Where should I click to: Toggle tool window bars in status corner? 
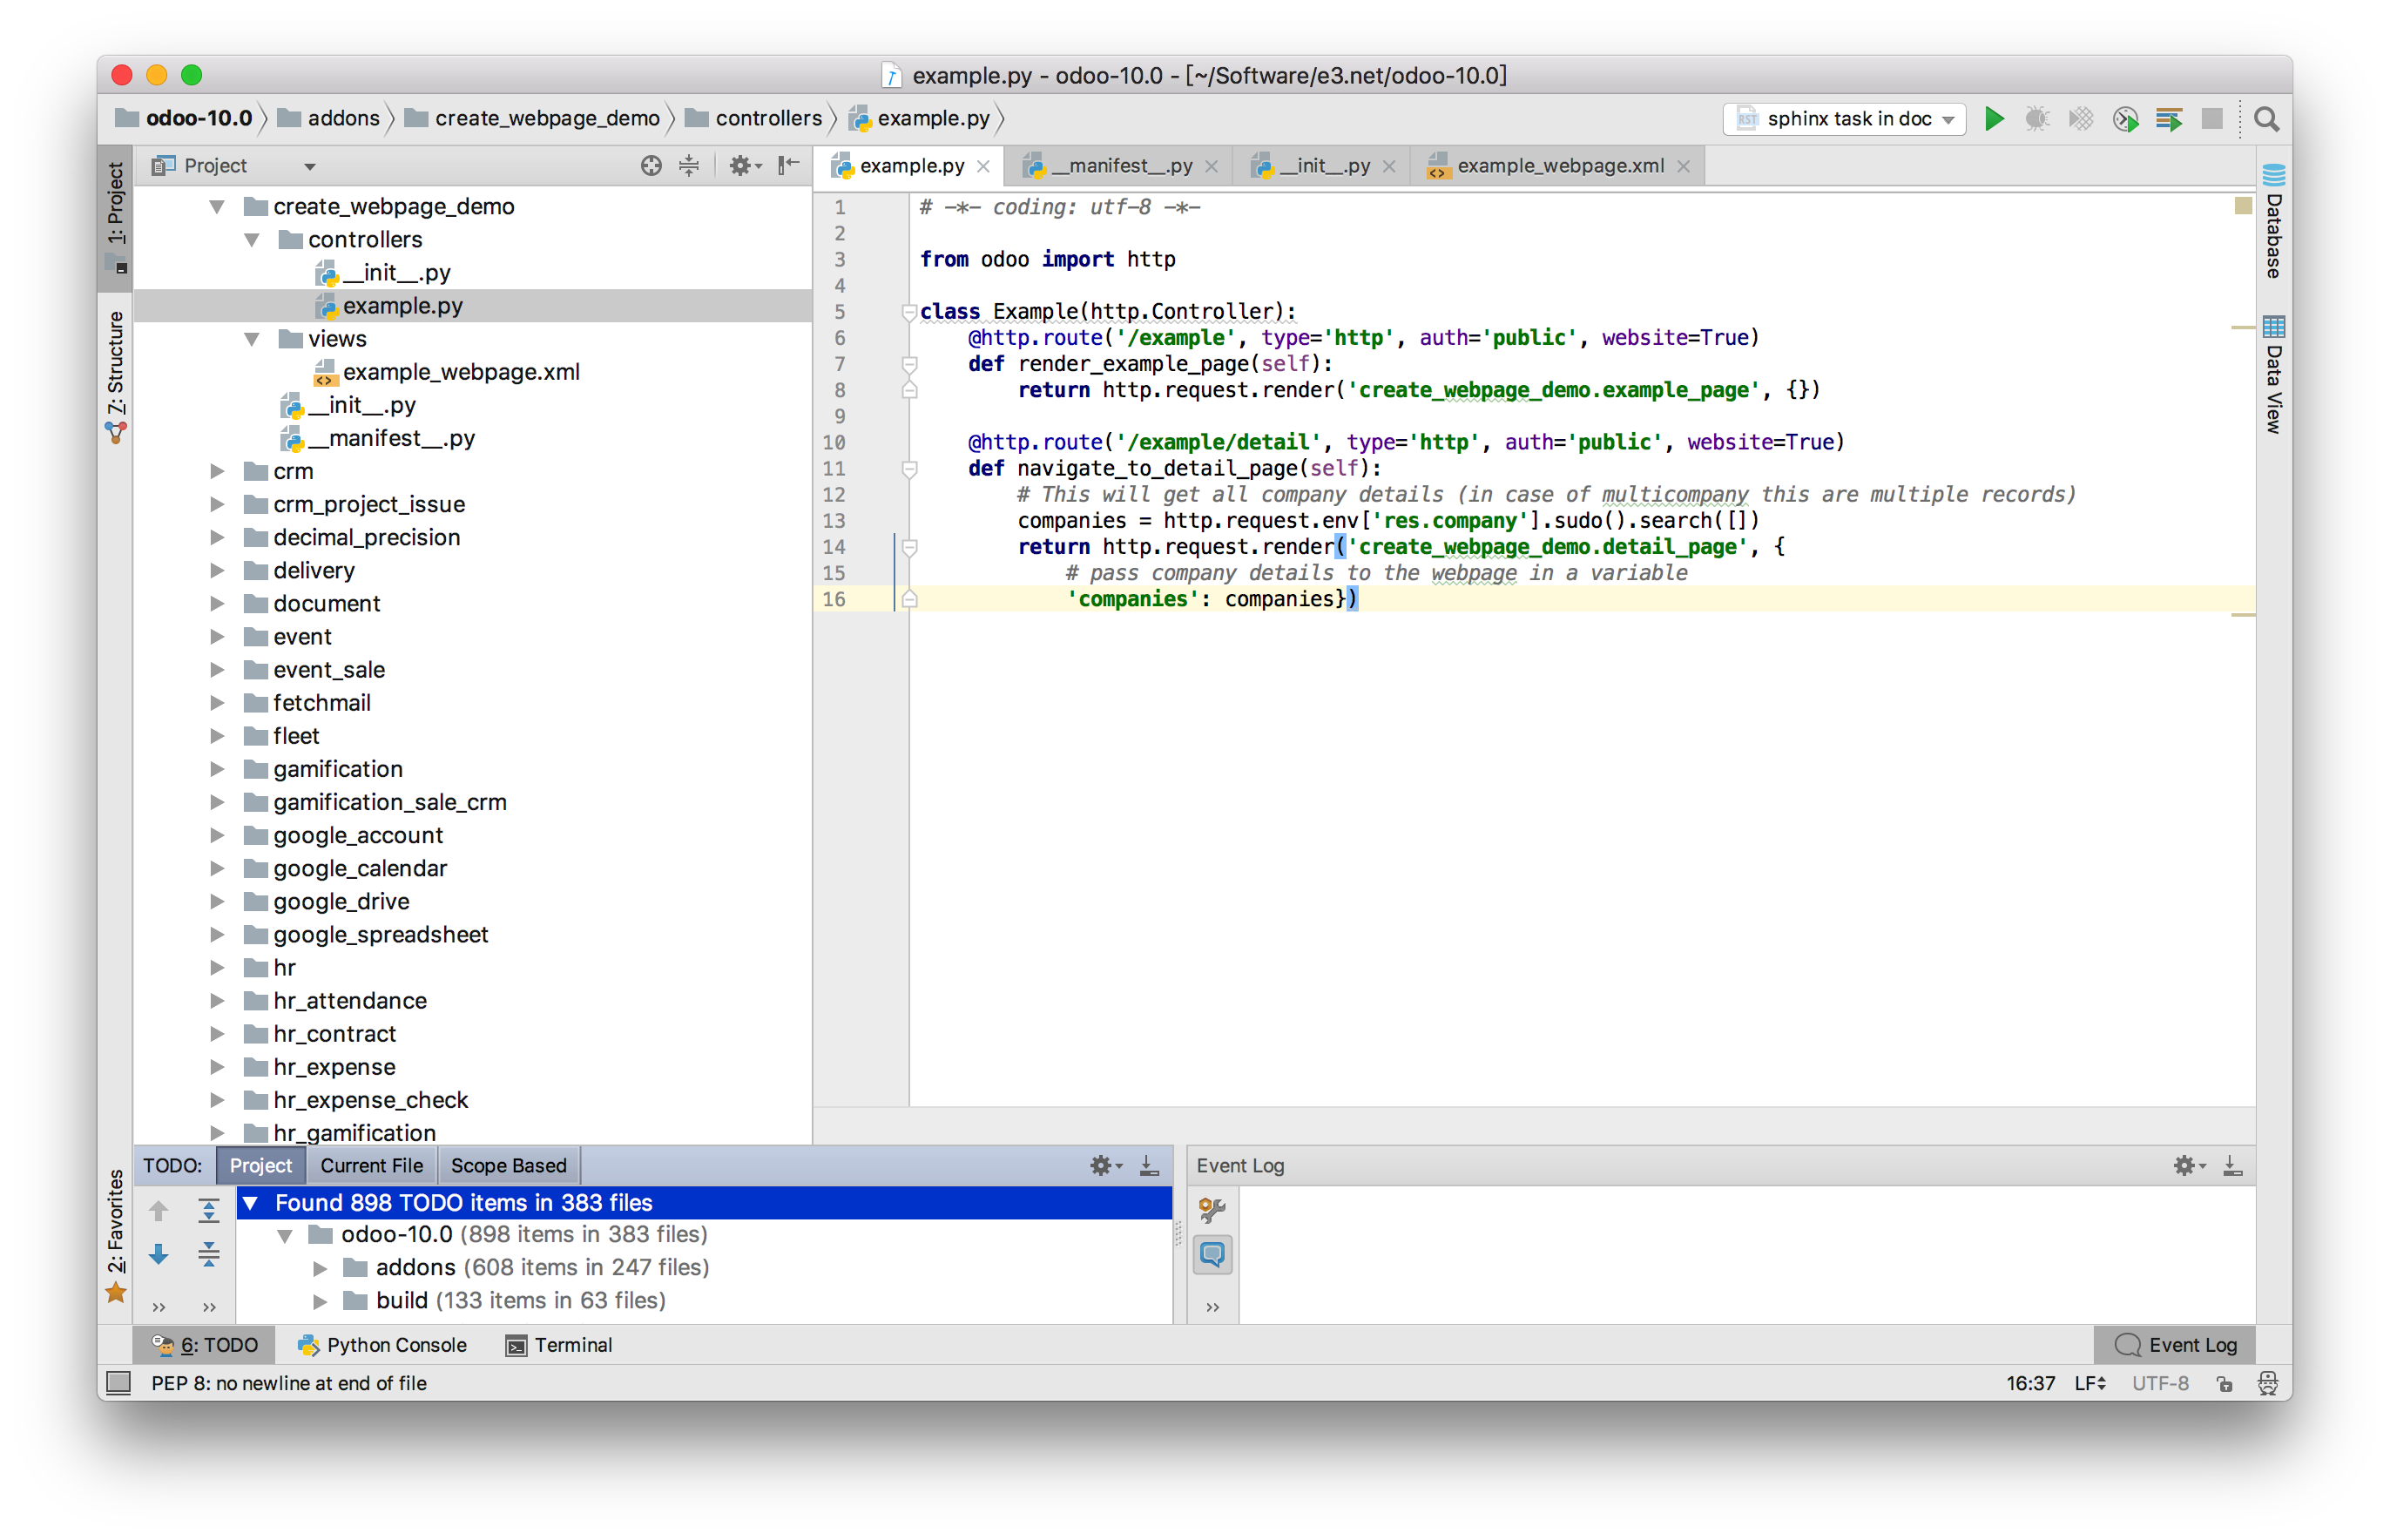[x=119, y=1383]
